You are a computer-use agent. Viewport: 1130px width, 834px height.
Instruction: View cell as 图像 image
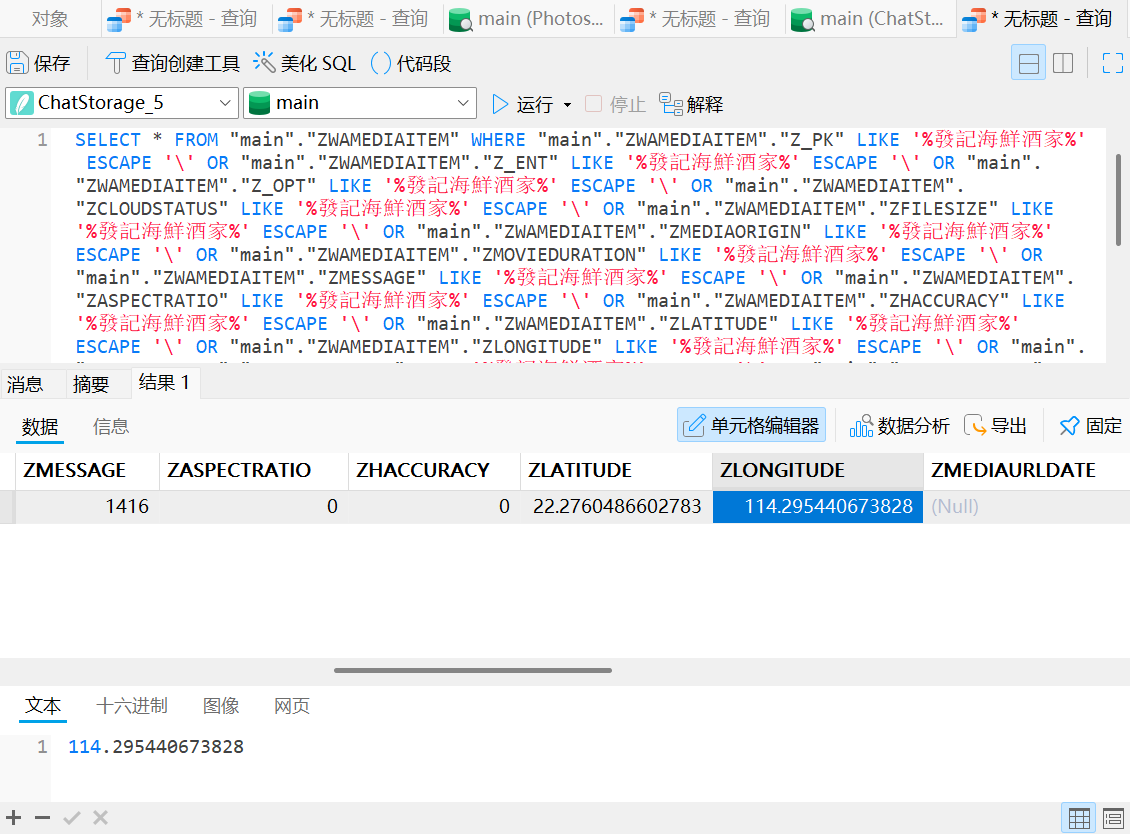point(221,706)
